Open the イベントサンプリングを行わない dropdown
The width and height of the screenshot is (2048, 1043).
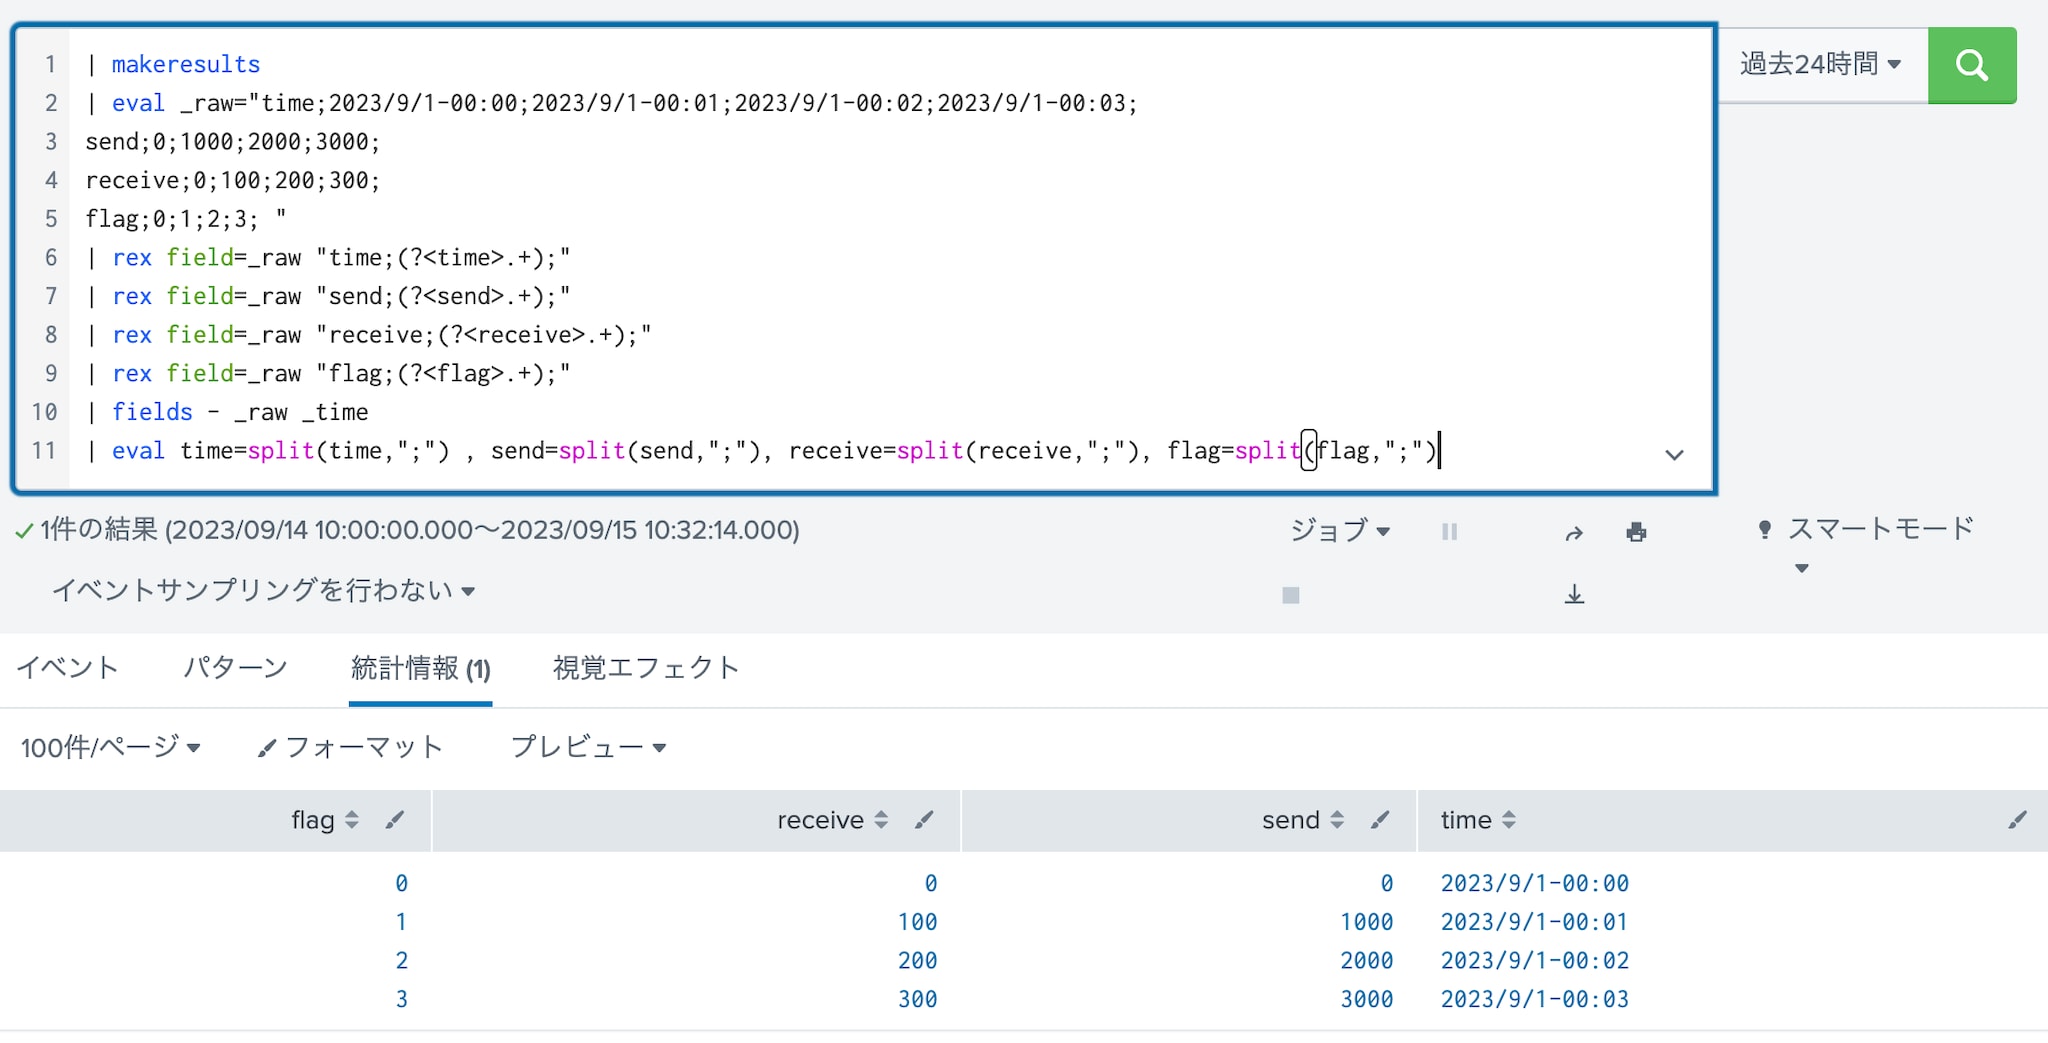(x=263, y=591)
